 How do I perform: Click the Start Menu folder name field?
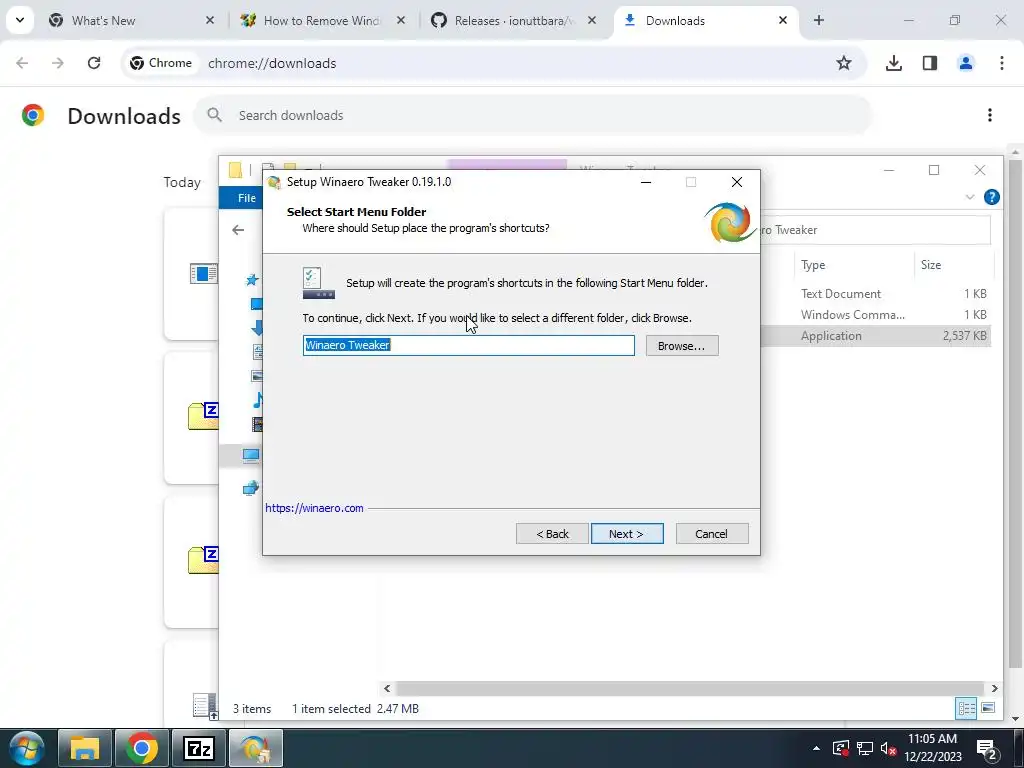pyautogui.click(x=469, y=345)
